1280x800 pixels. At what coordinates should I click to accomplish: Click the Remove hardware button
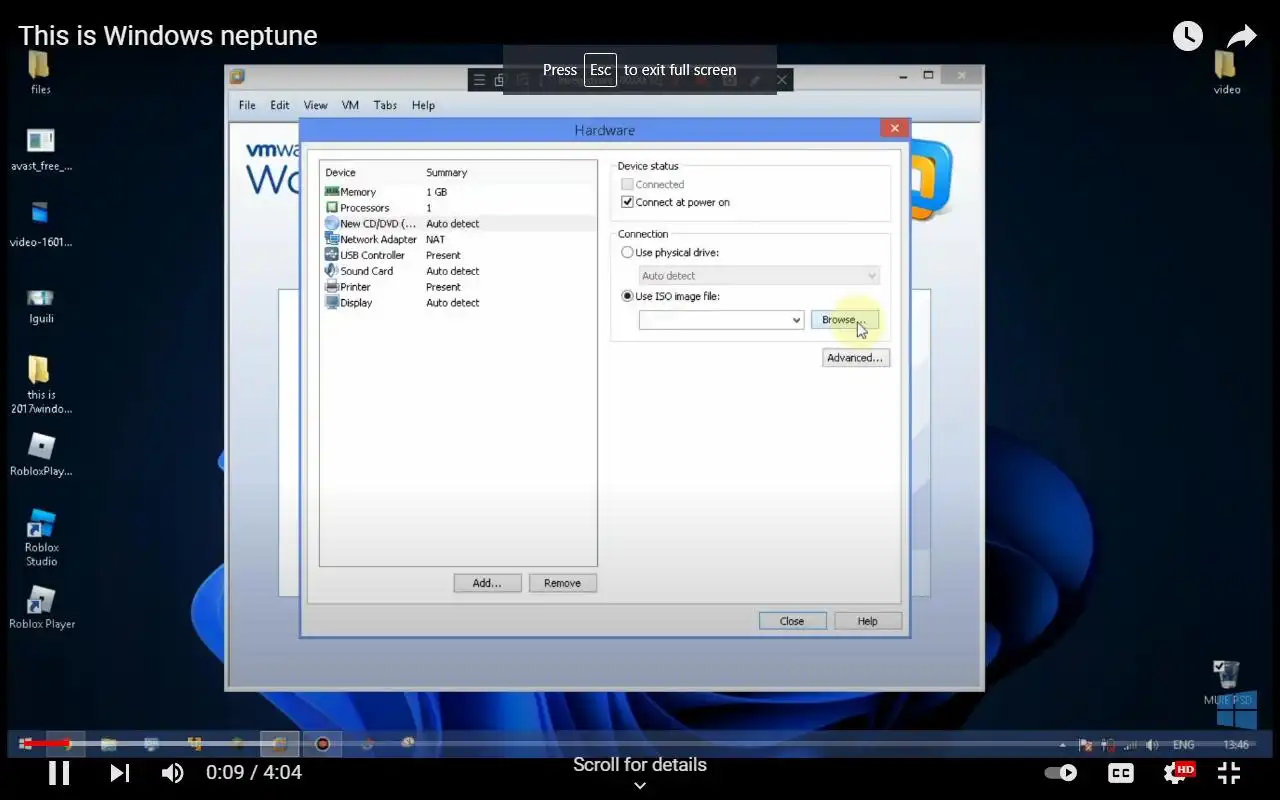(562, 583)
